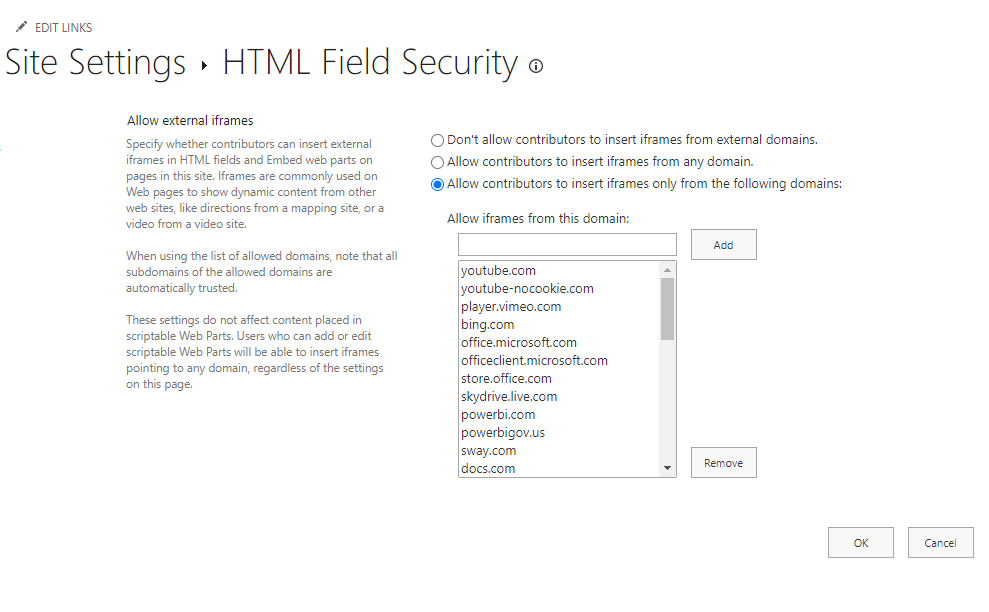Choose "Allow iframes from any domain" option

click(x=437, y=162)
